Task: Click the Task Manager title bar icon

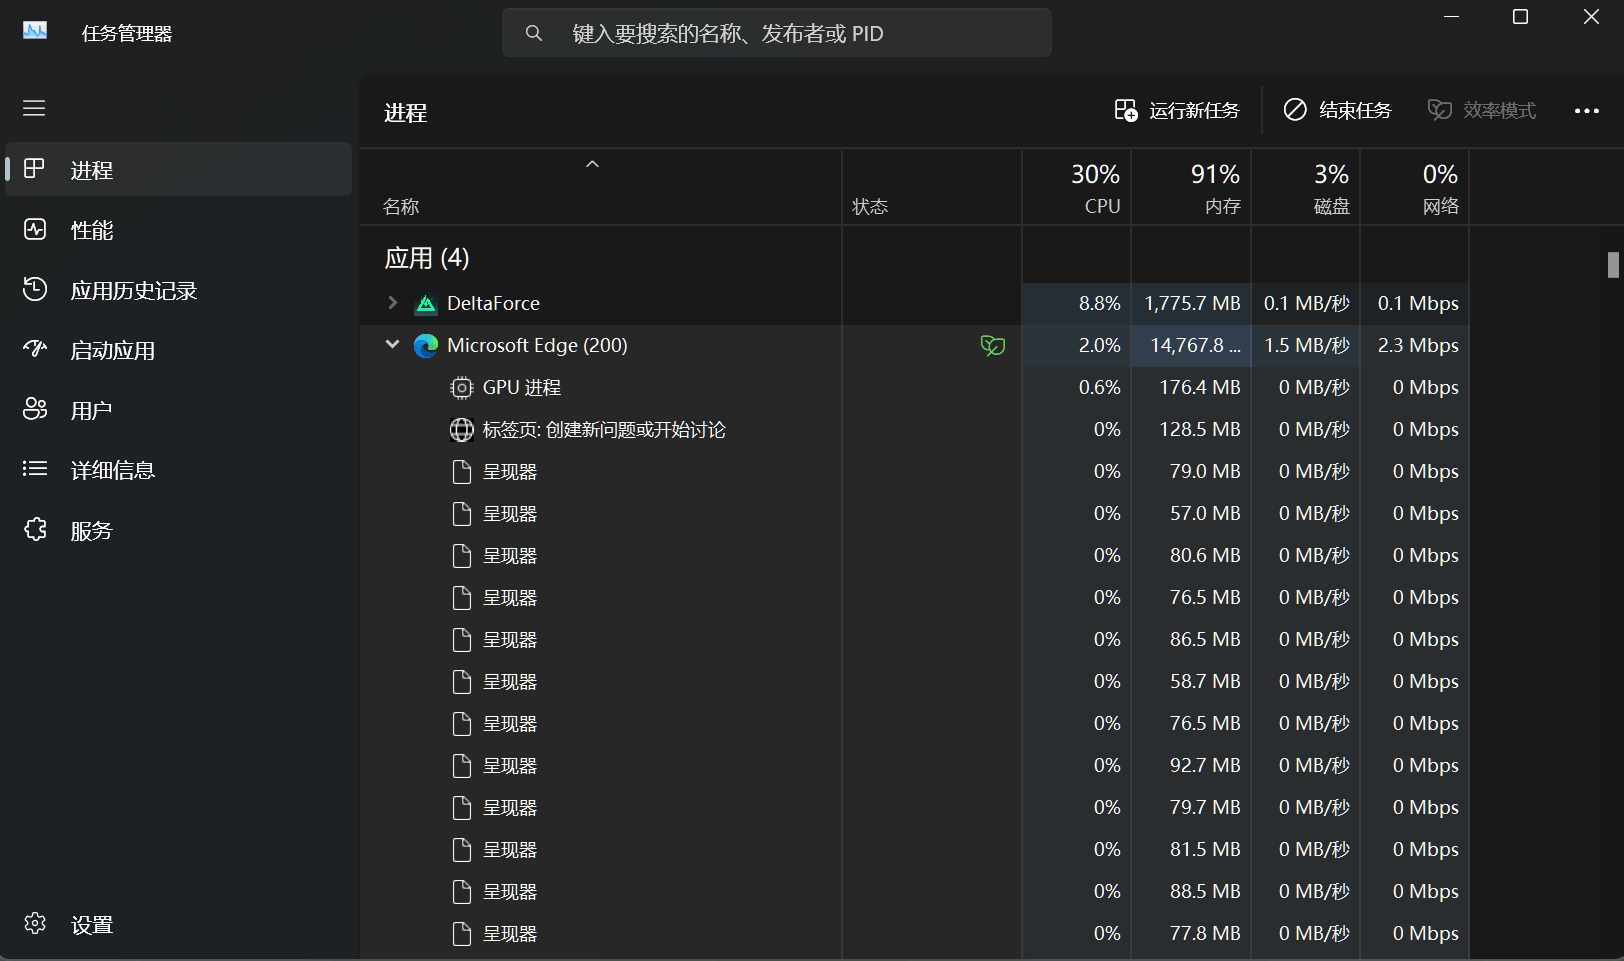Action: click(x=35, y=31)
